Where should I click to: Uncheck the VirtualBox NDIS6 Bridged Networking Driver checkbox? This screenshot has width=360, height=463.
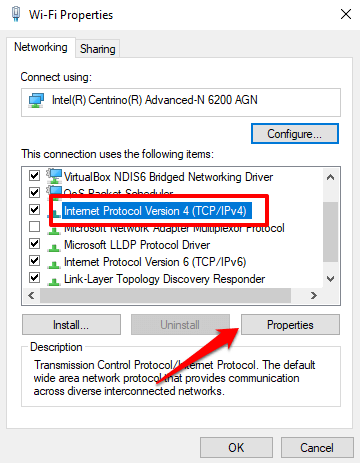[35, 175]
